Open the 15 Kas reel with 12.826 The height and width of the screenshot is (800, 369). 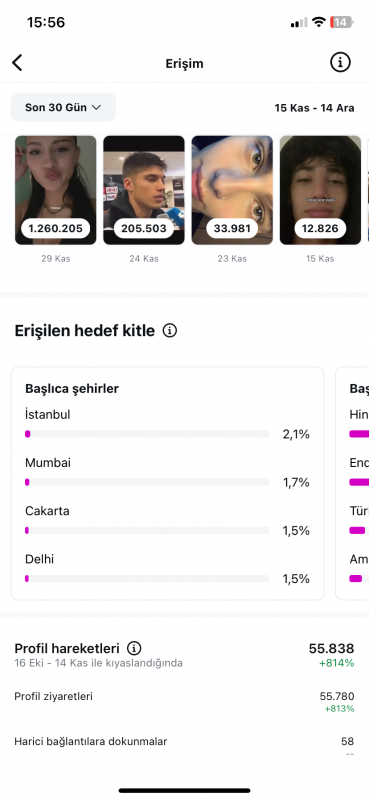click(321, 190)
